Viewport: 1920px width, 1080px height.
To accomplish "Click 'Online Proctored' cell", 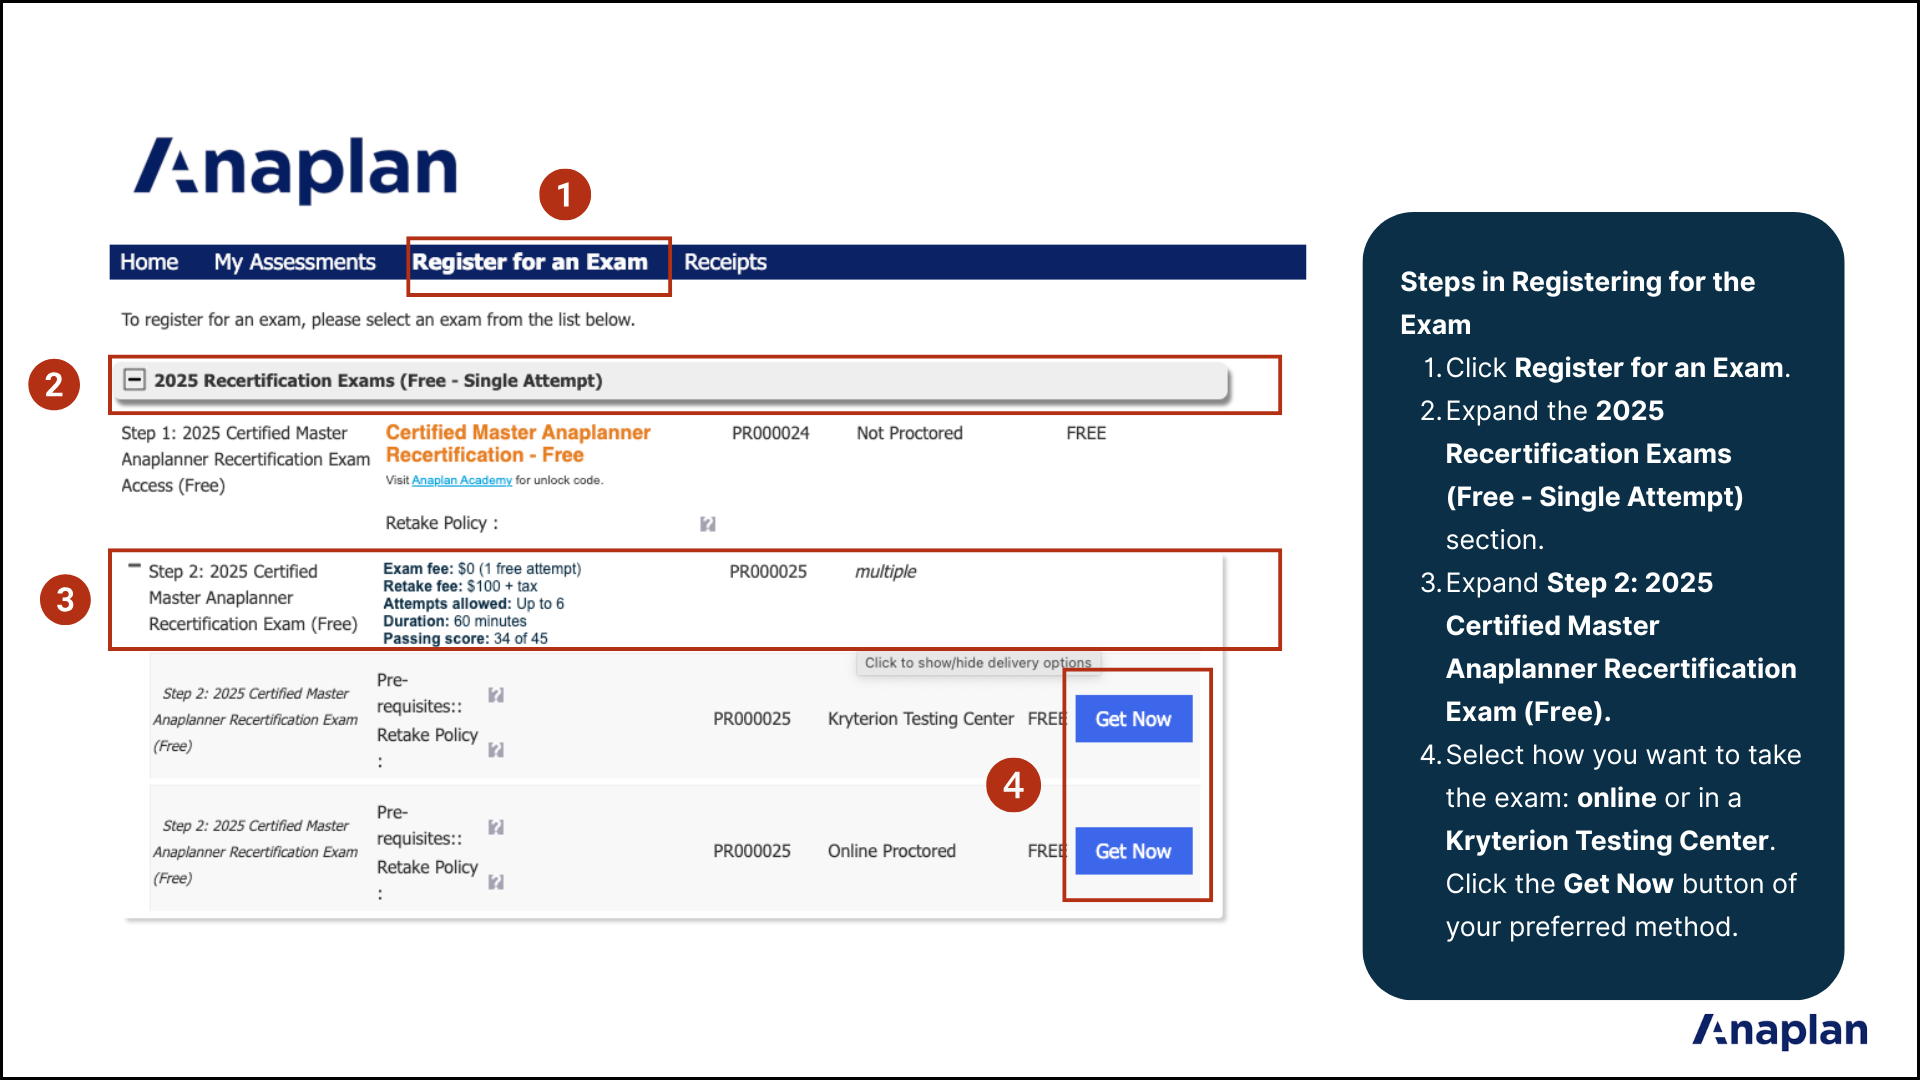I will click(891, 851).
